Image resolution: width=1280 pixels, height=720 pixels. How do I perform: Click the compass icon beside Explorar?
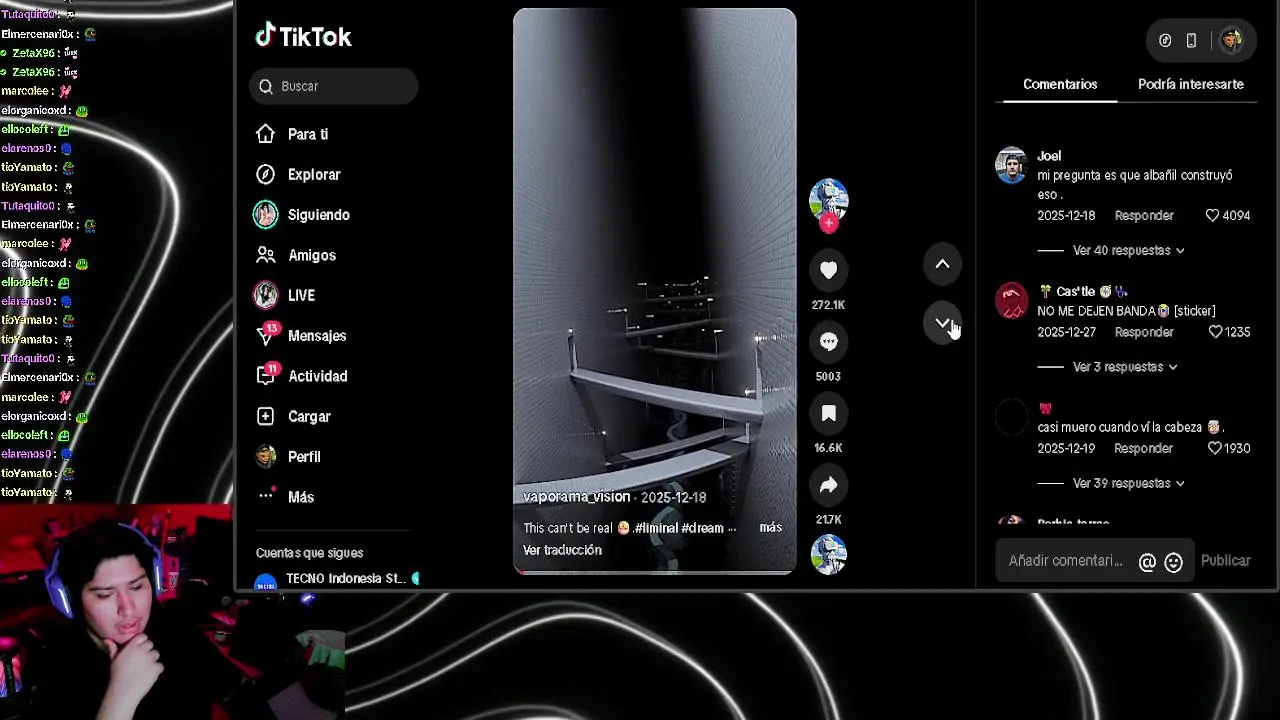[265, 174]
